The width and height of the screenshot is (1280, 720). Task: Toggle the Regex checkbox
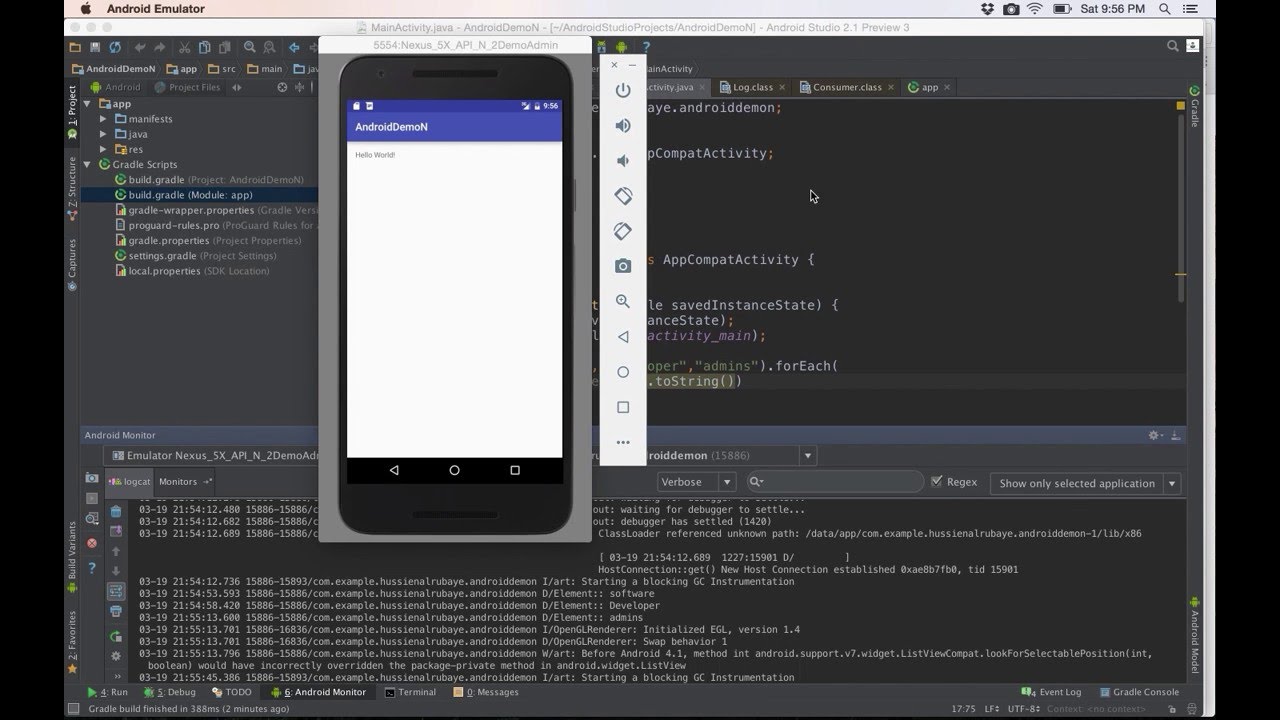(x=937, y=481)
